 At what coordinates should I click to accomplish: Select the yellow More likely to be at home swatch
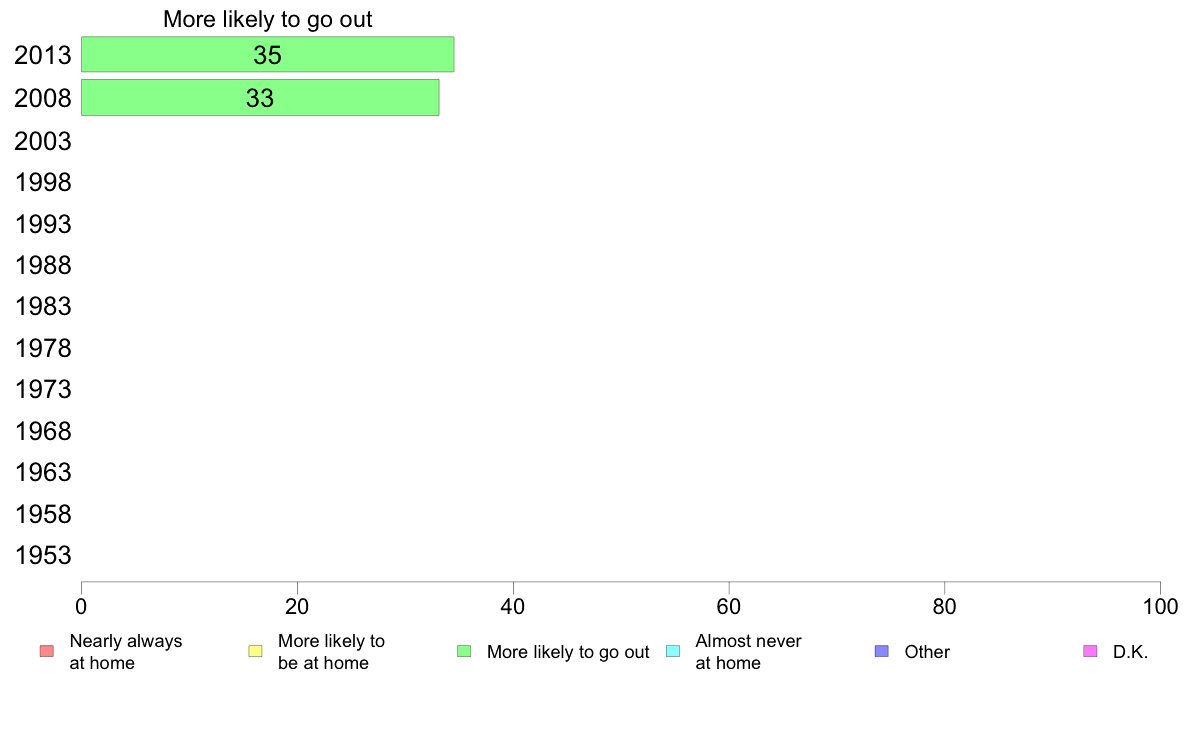(x=255, y=651)
